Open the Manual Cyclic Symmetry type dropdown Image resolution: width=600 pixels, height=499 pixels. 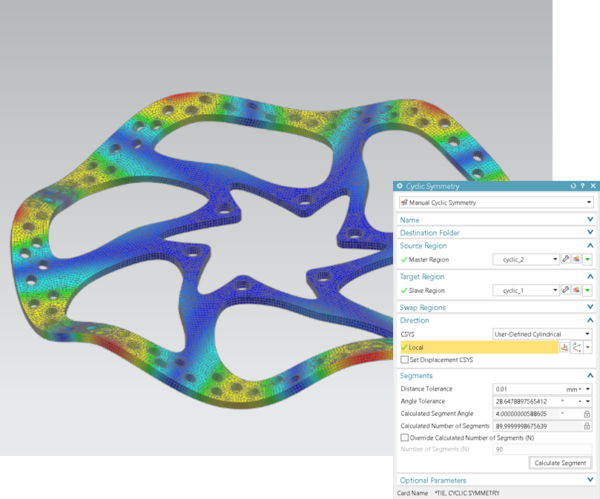(589, 203)
